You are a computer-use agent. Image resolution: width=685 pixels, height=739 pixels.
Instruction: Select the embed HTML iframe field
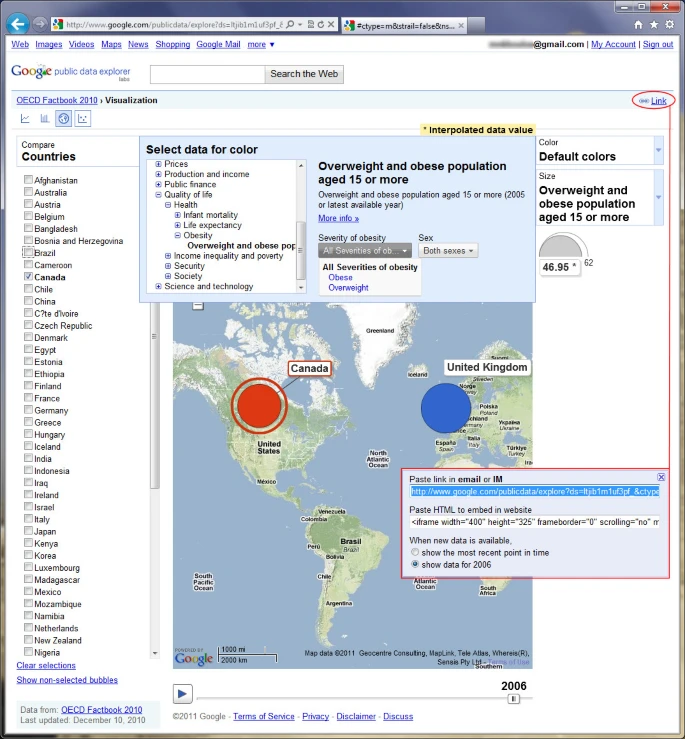coord(535,522)
